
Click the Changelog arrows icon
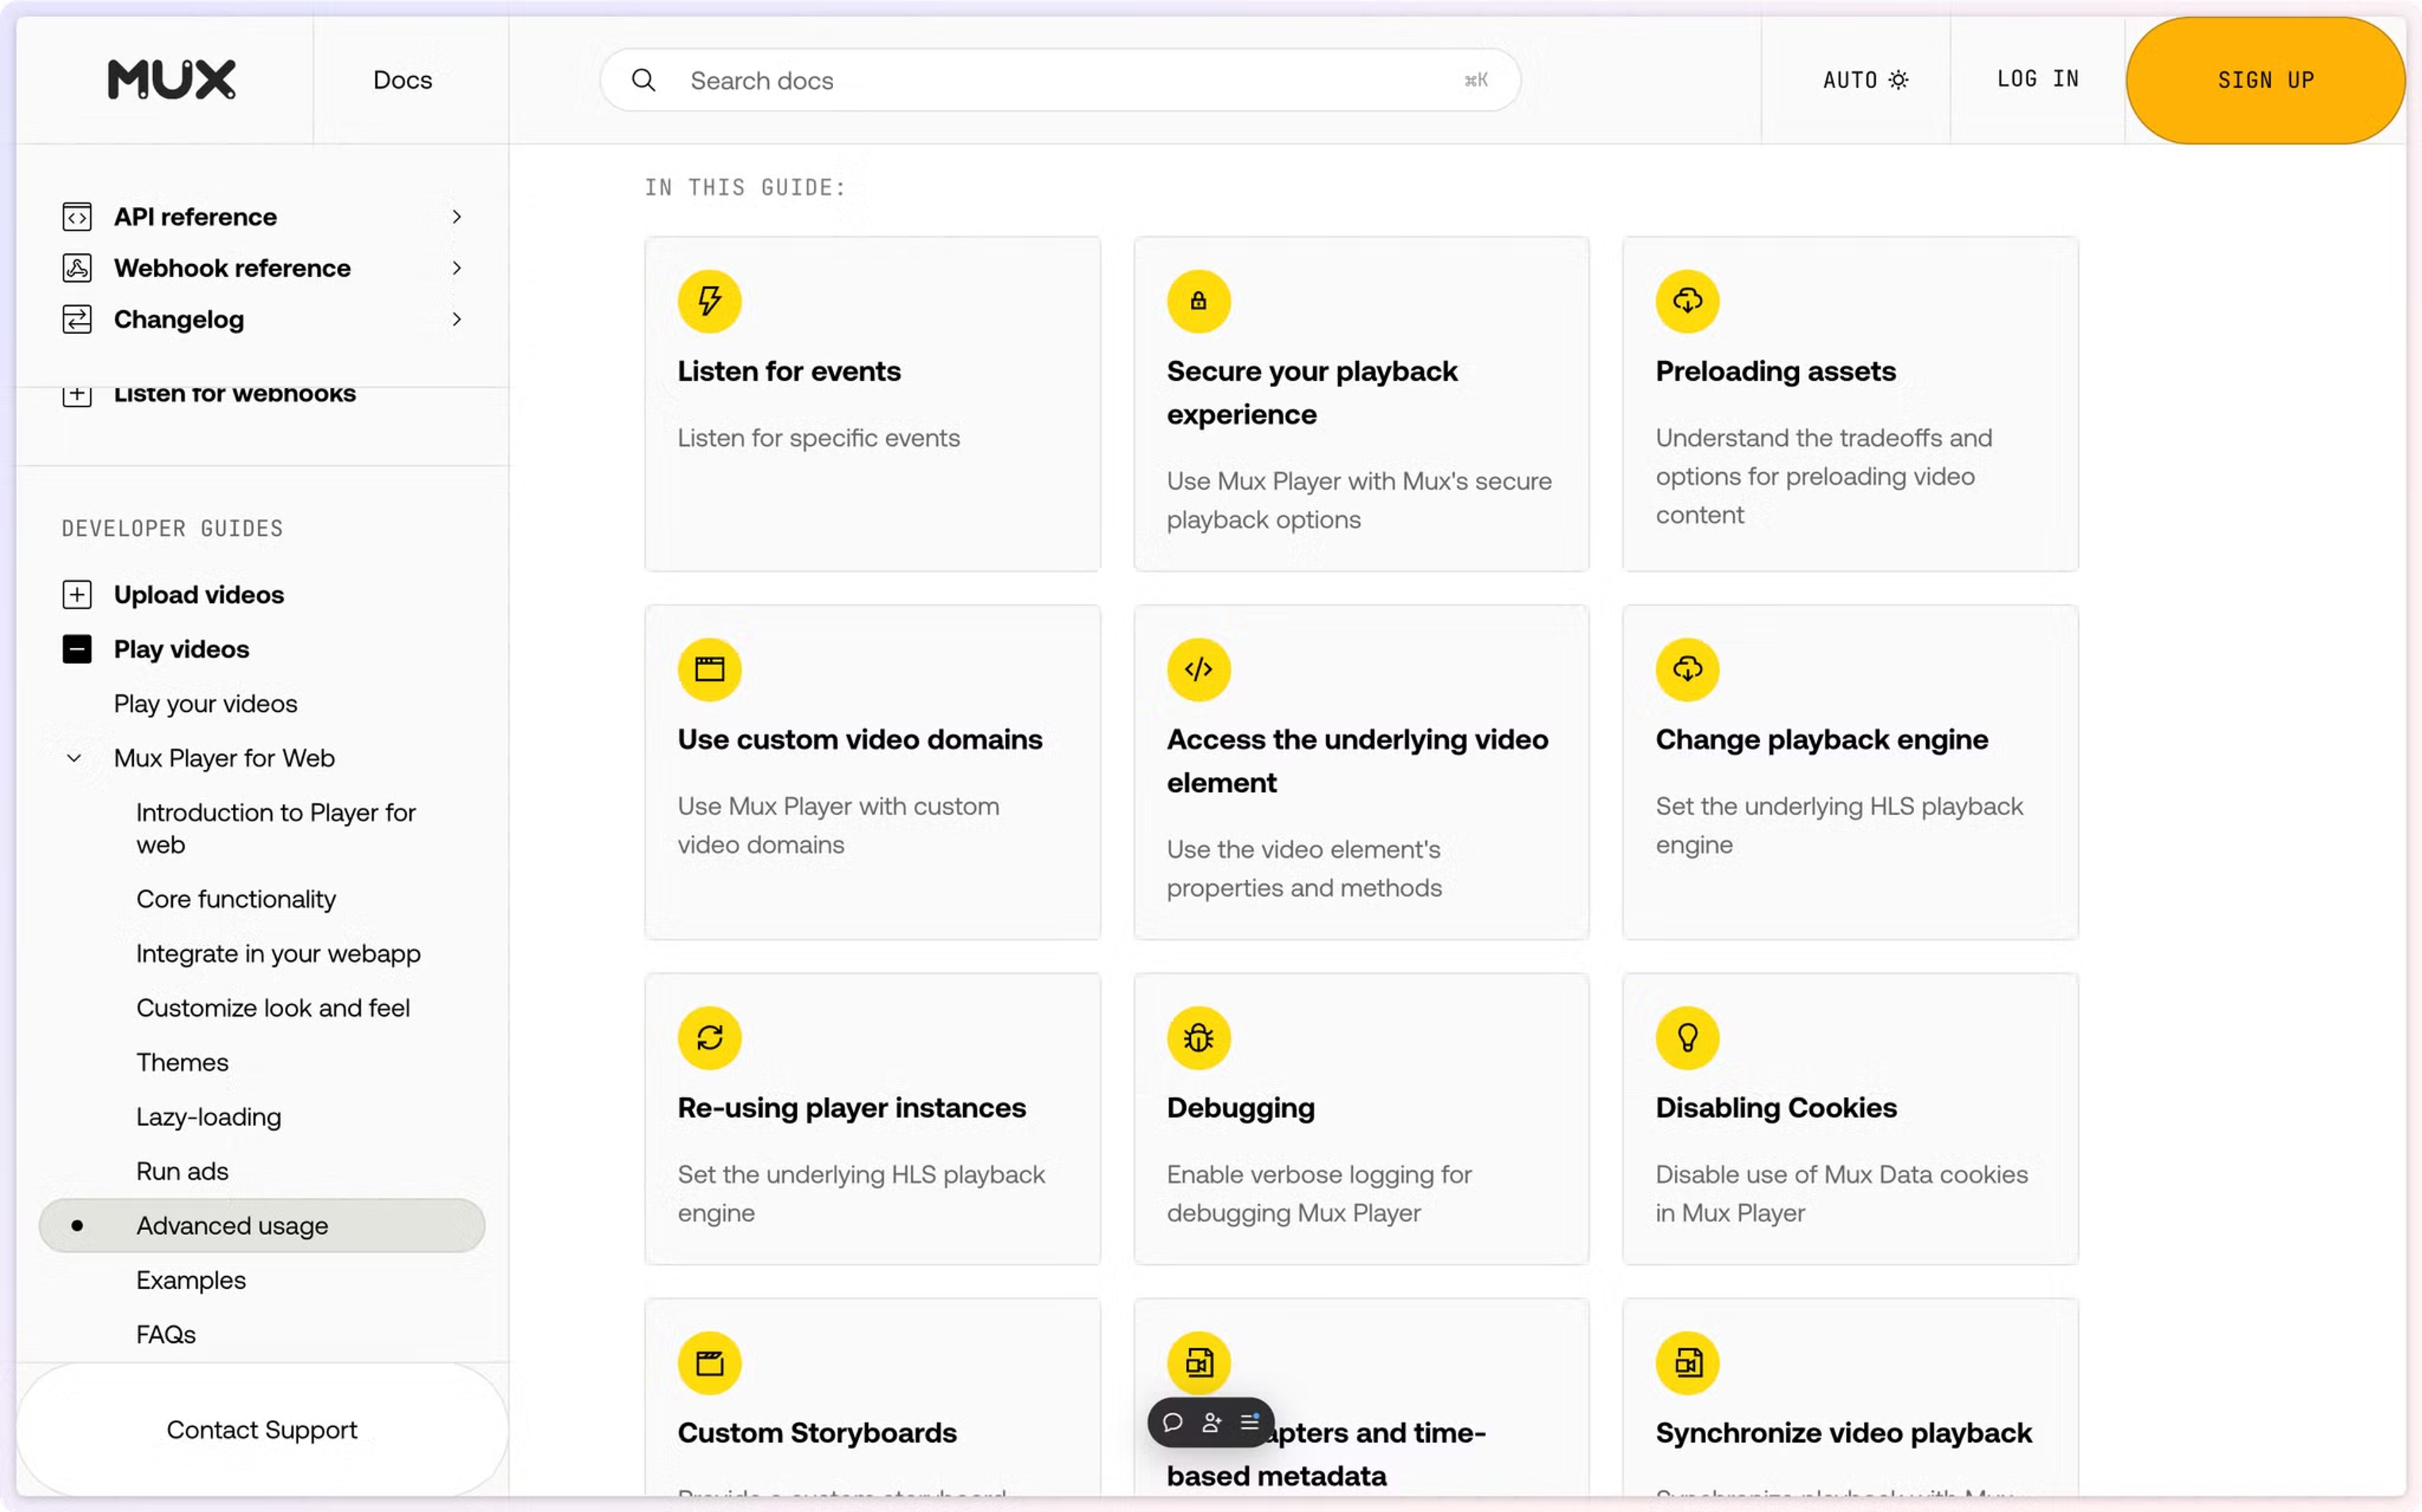point(77,319)
